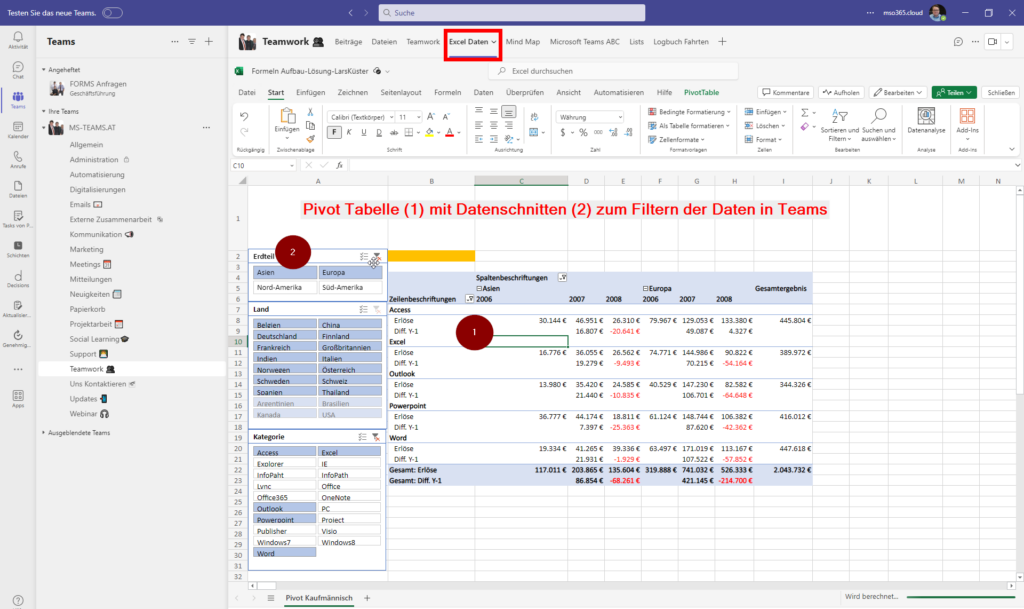Open the PivotTable ribbon tab

pos(701,93)
